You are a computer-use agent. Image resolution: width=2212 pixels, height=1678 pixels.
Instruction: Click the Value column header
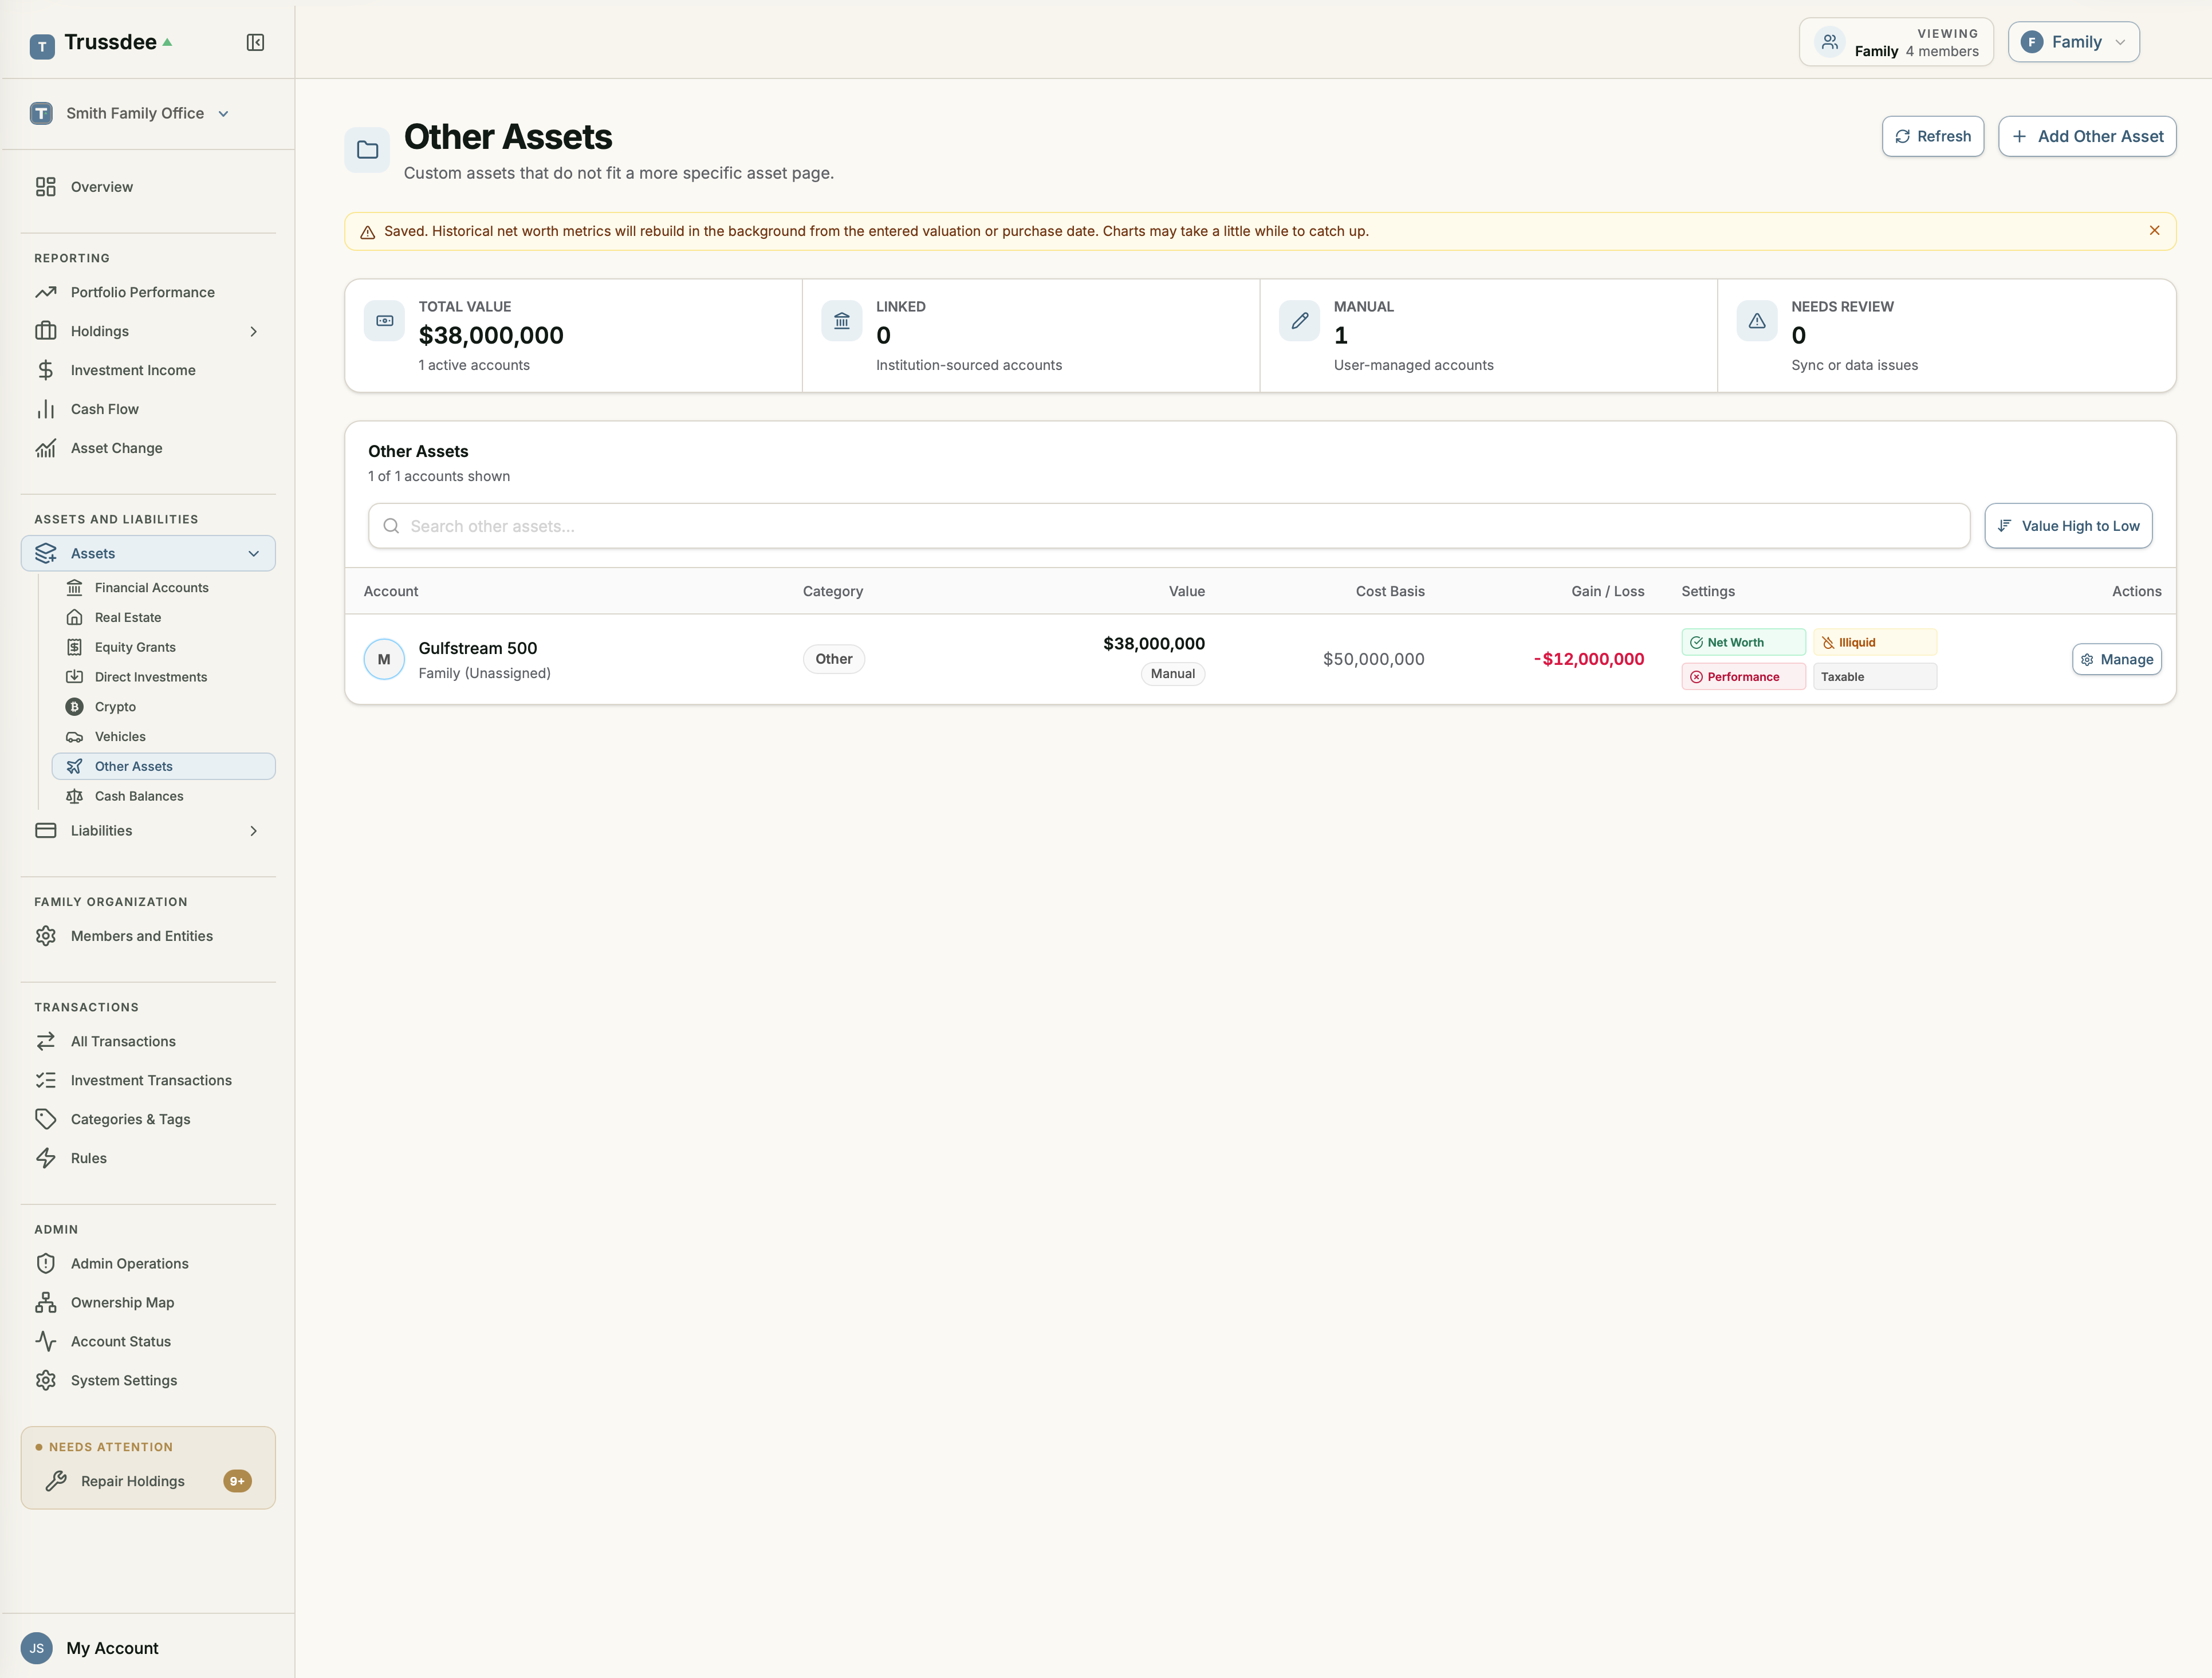tap(1186, 591)
